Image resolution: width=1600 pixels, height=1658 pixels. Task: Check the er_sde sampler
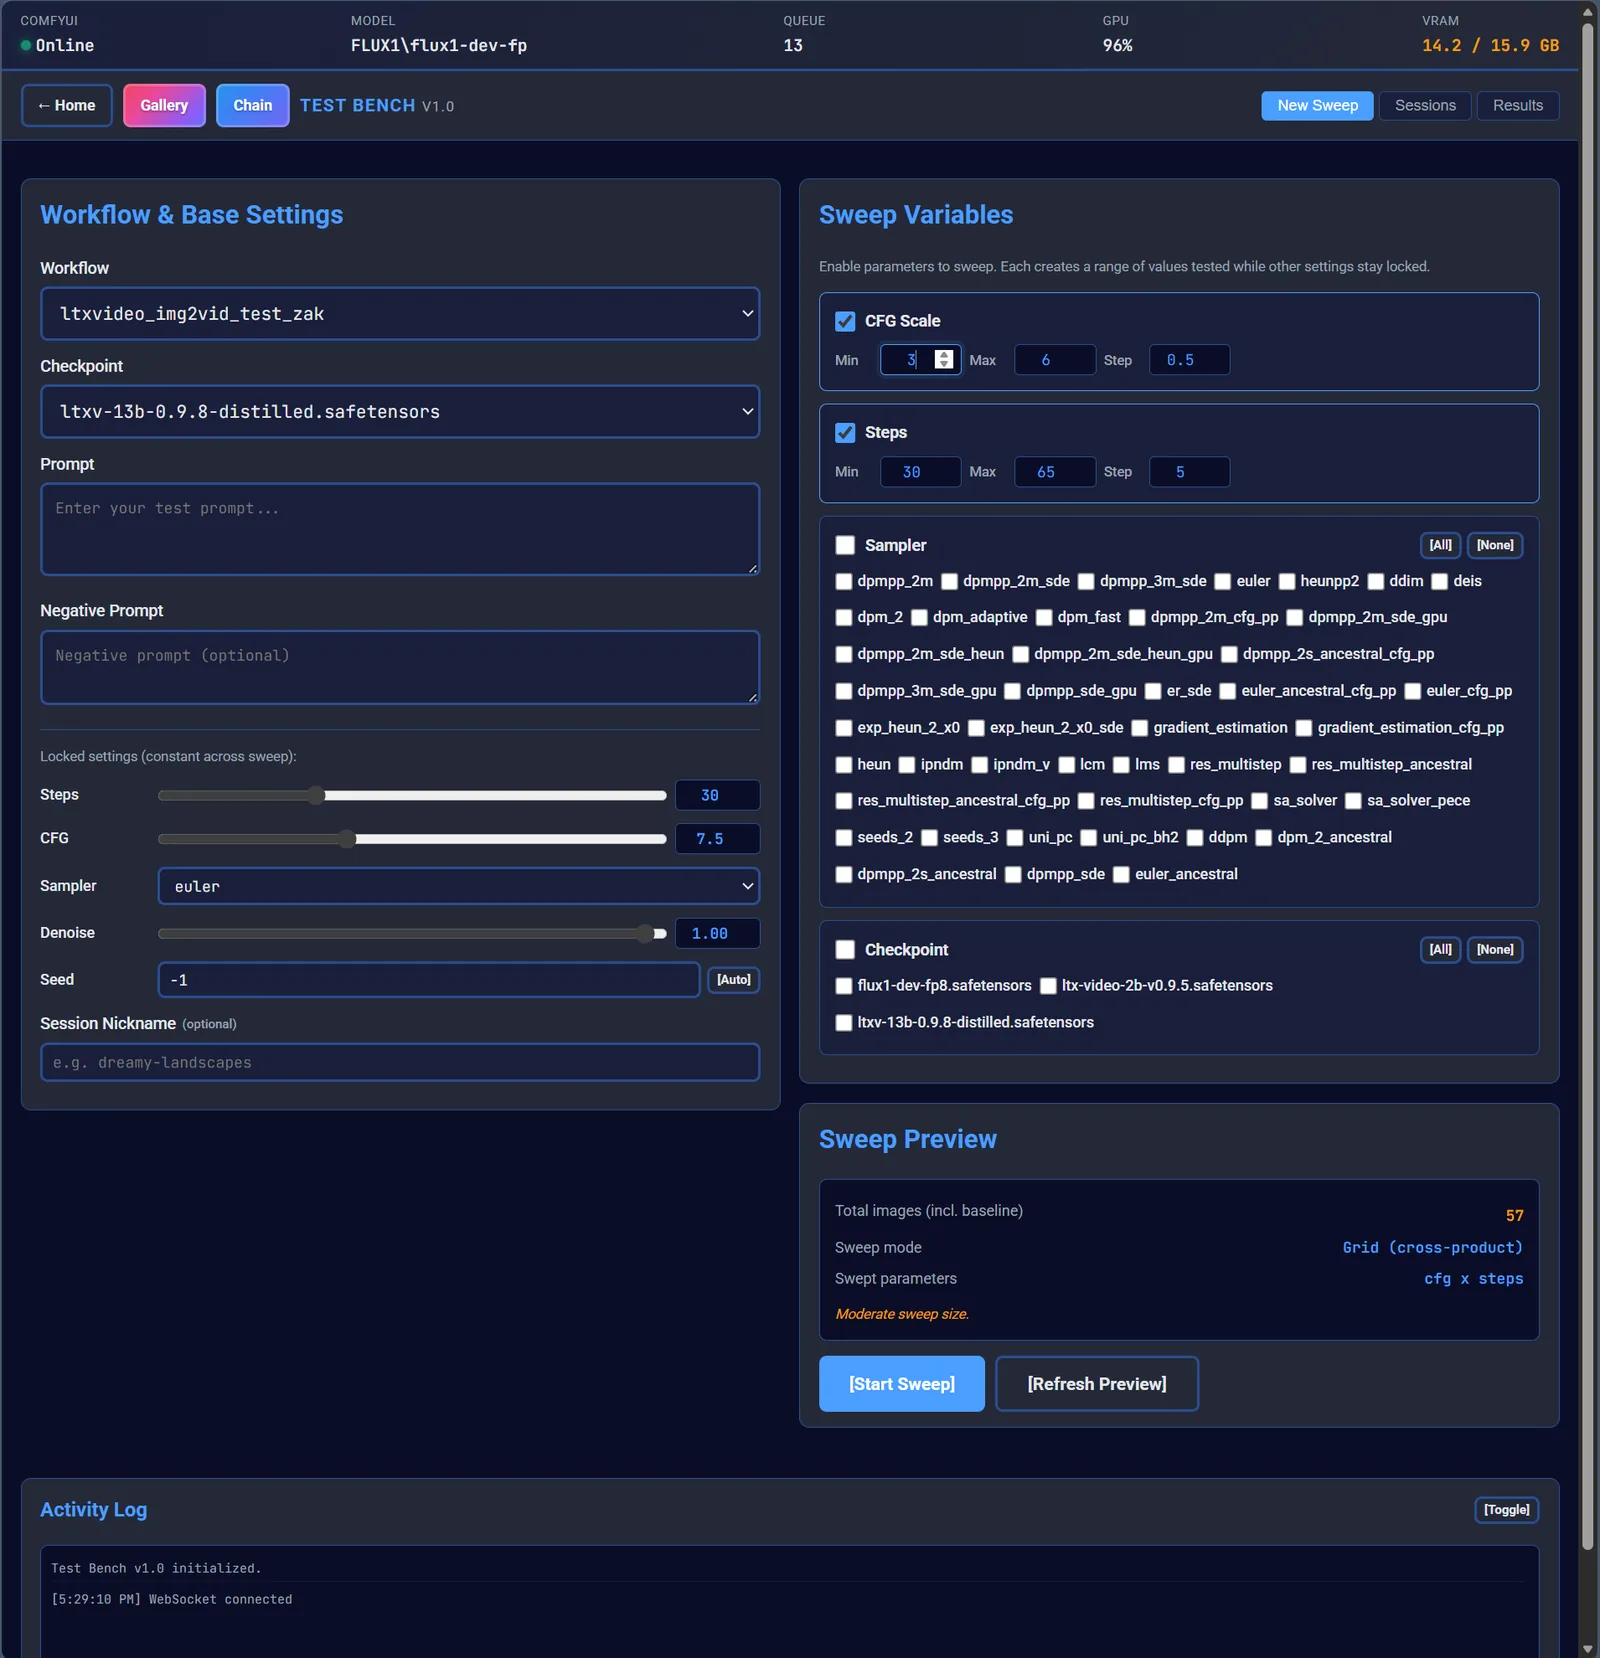coord(1153,692)
